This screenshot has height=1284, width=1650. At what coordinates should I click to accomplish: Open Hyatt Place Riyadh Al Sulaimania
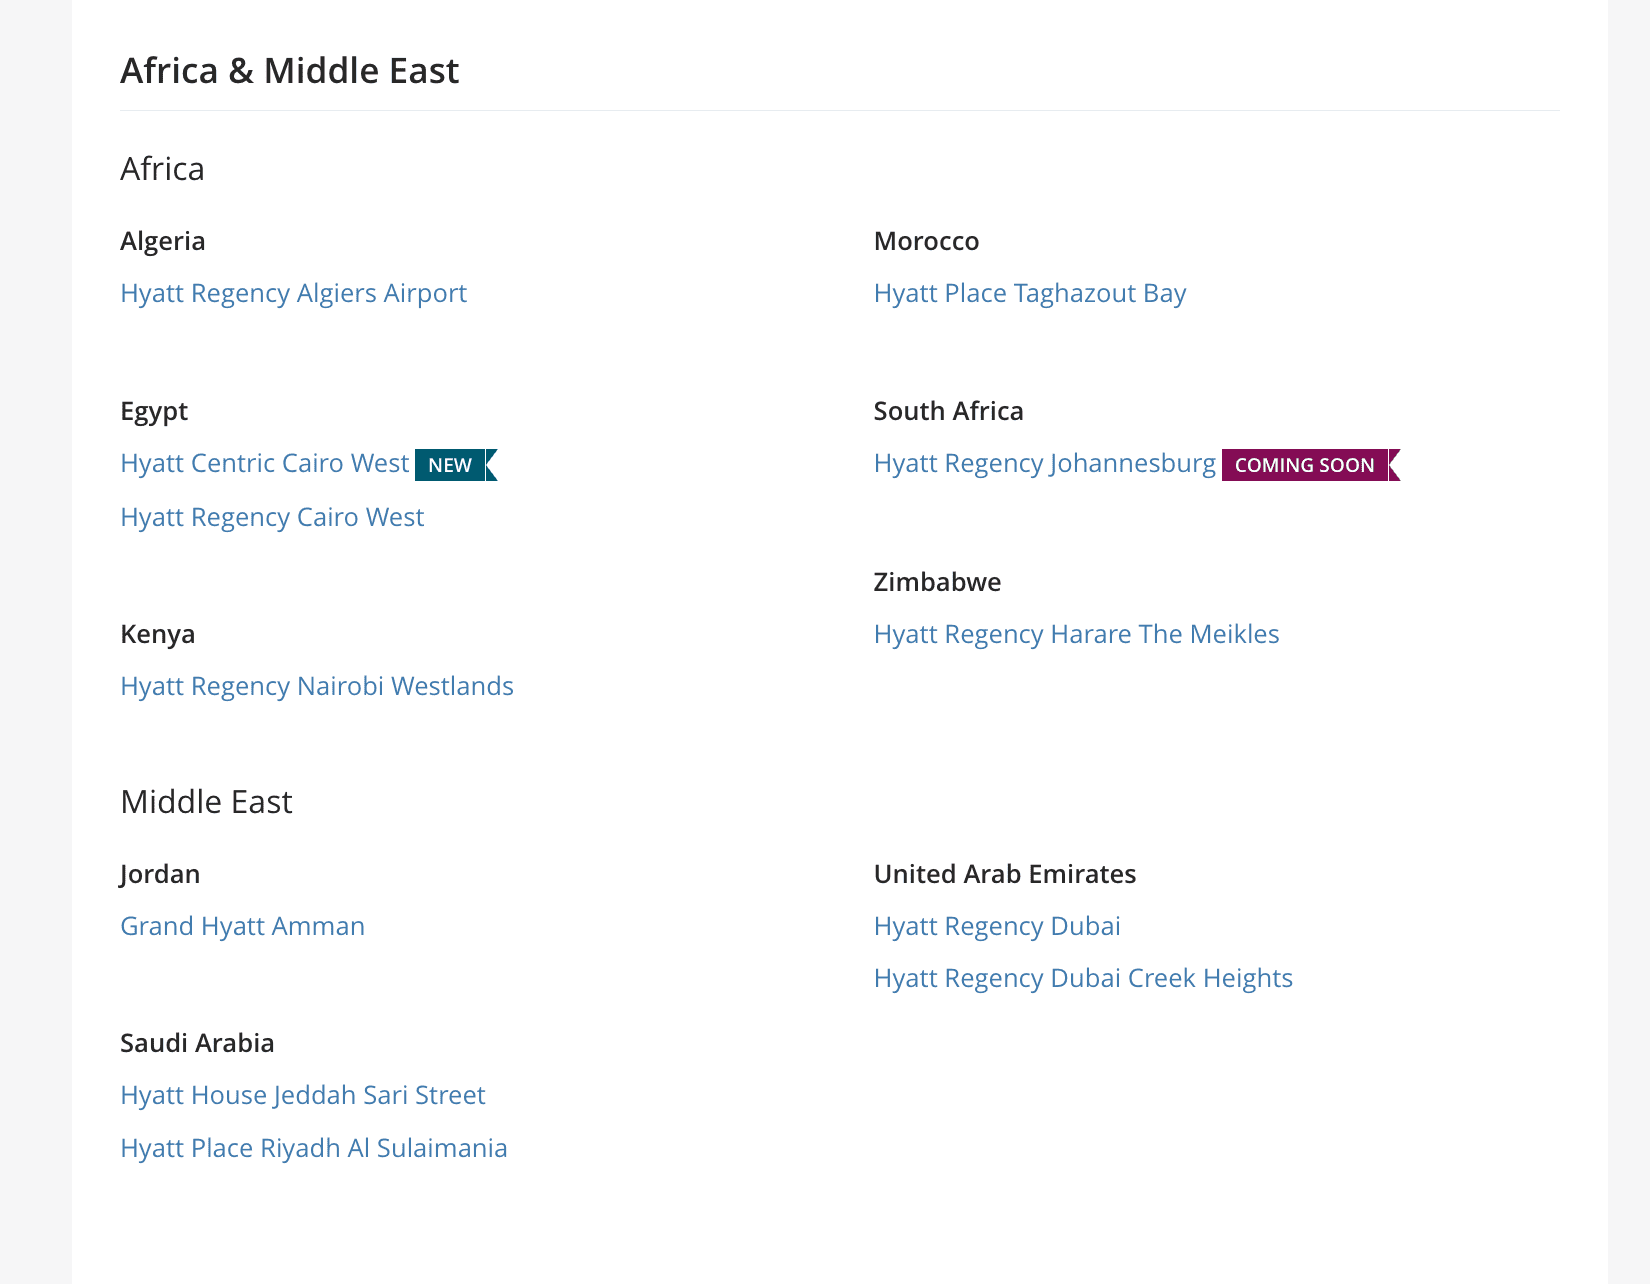[314, 1148]
